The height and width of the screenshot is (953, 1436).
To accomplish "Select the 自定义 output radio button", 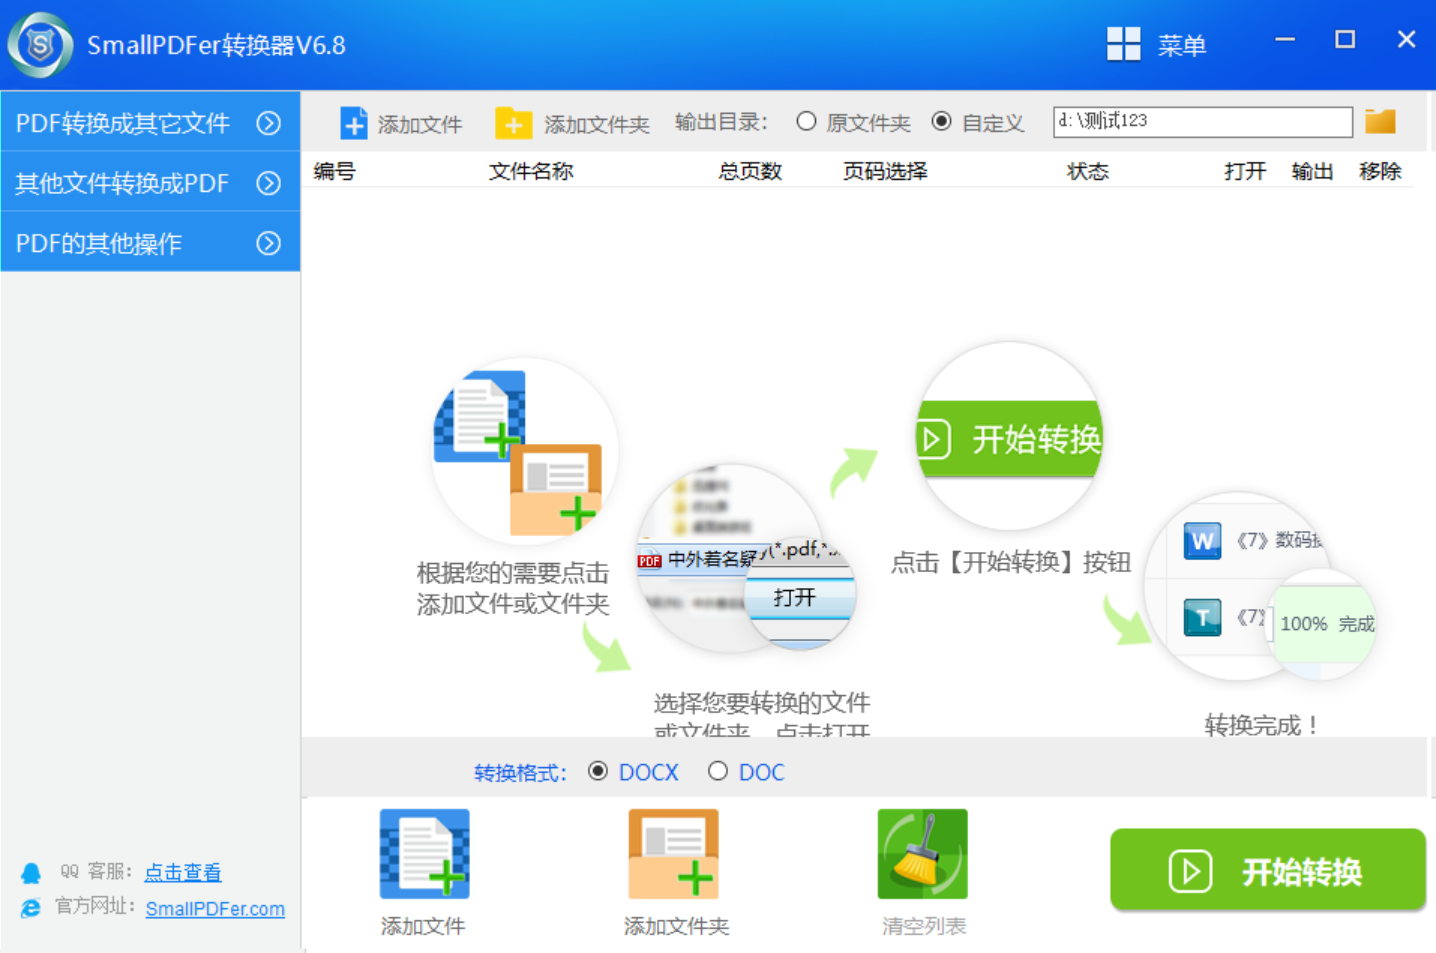I will 941,121.
